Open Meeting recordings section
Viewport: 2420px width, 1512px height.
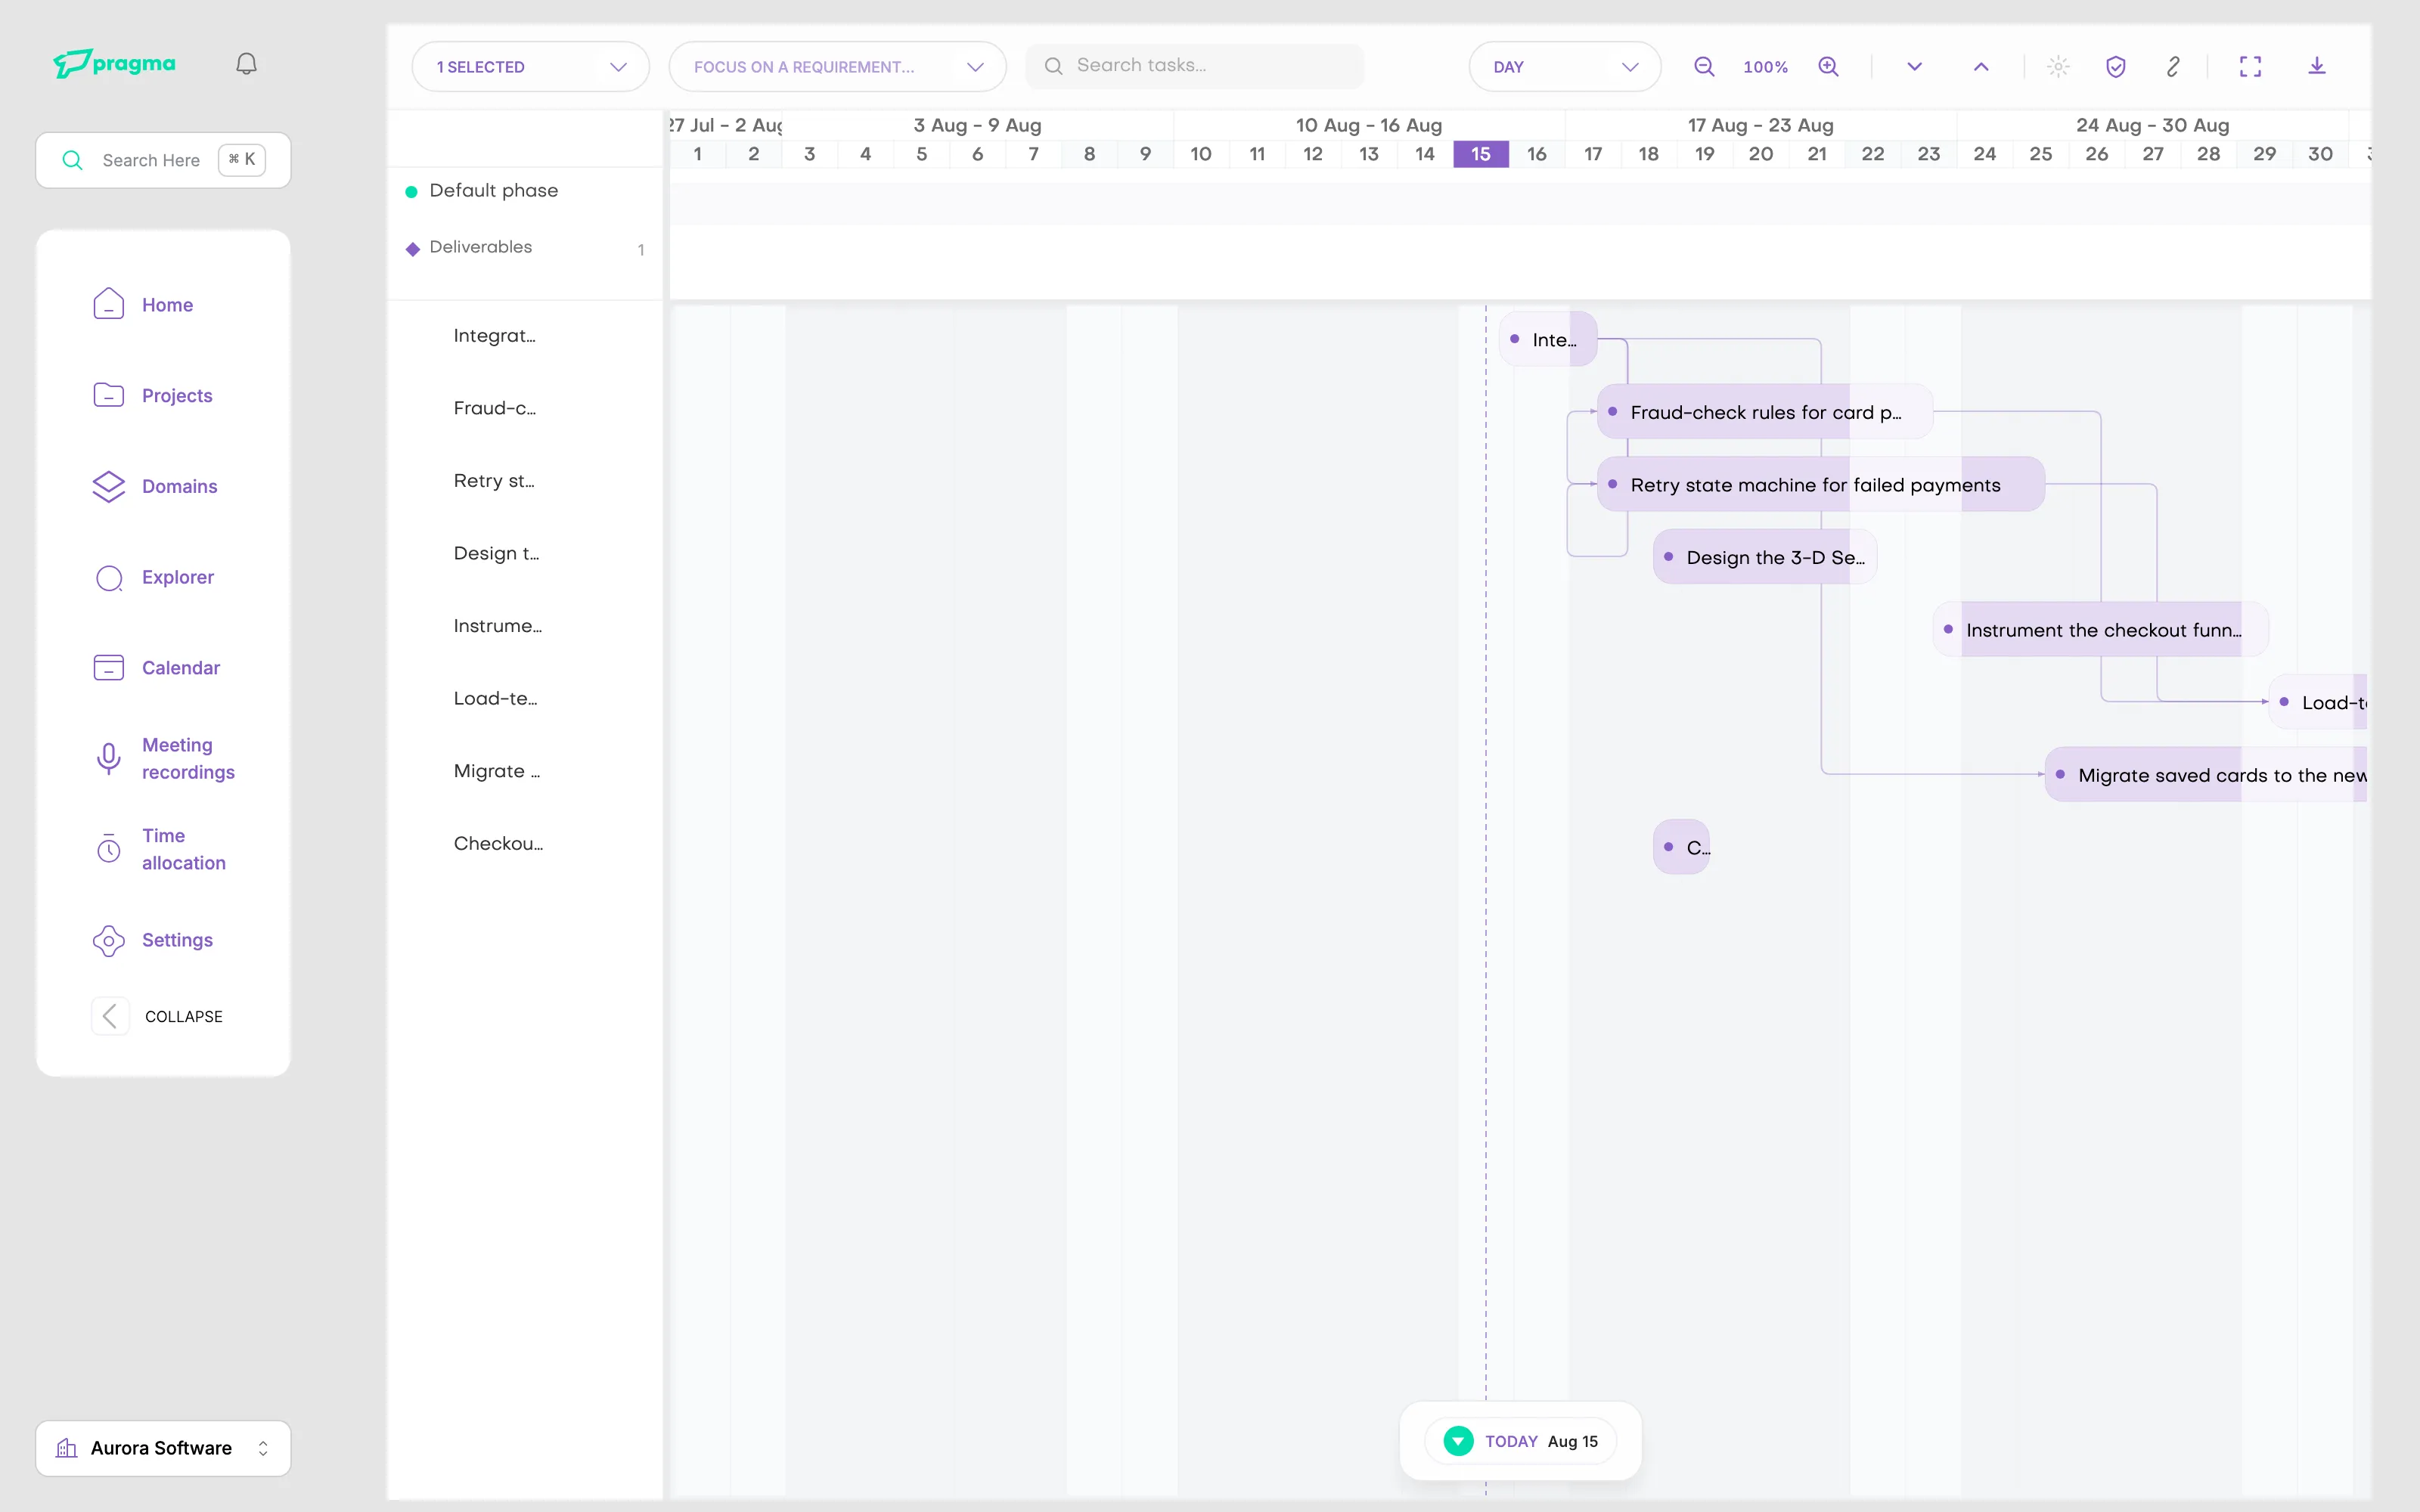coord(188,758)
